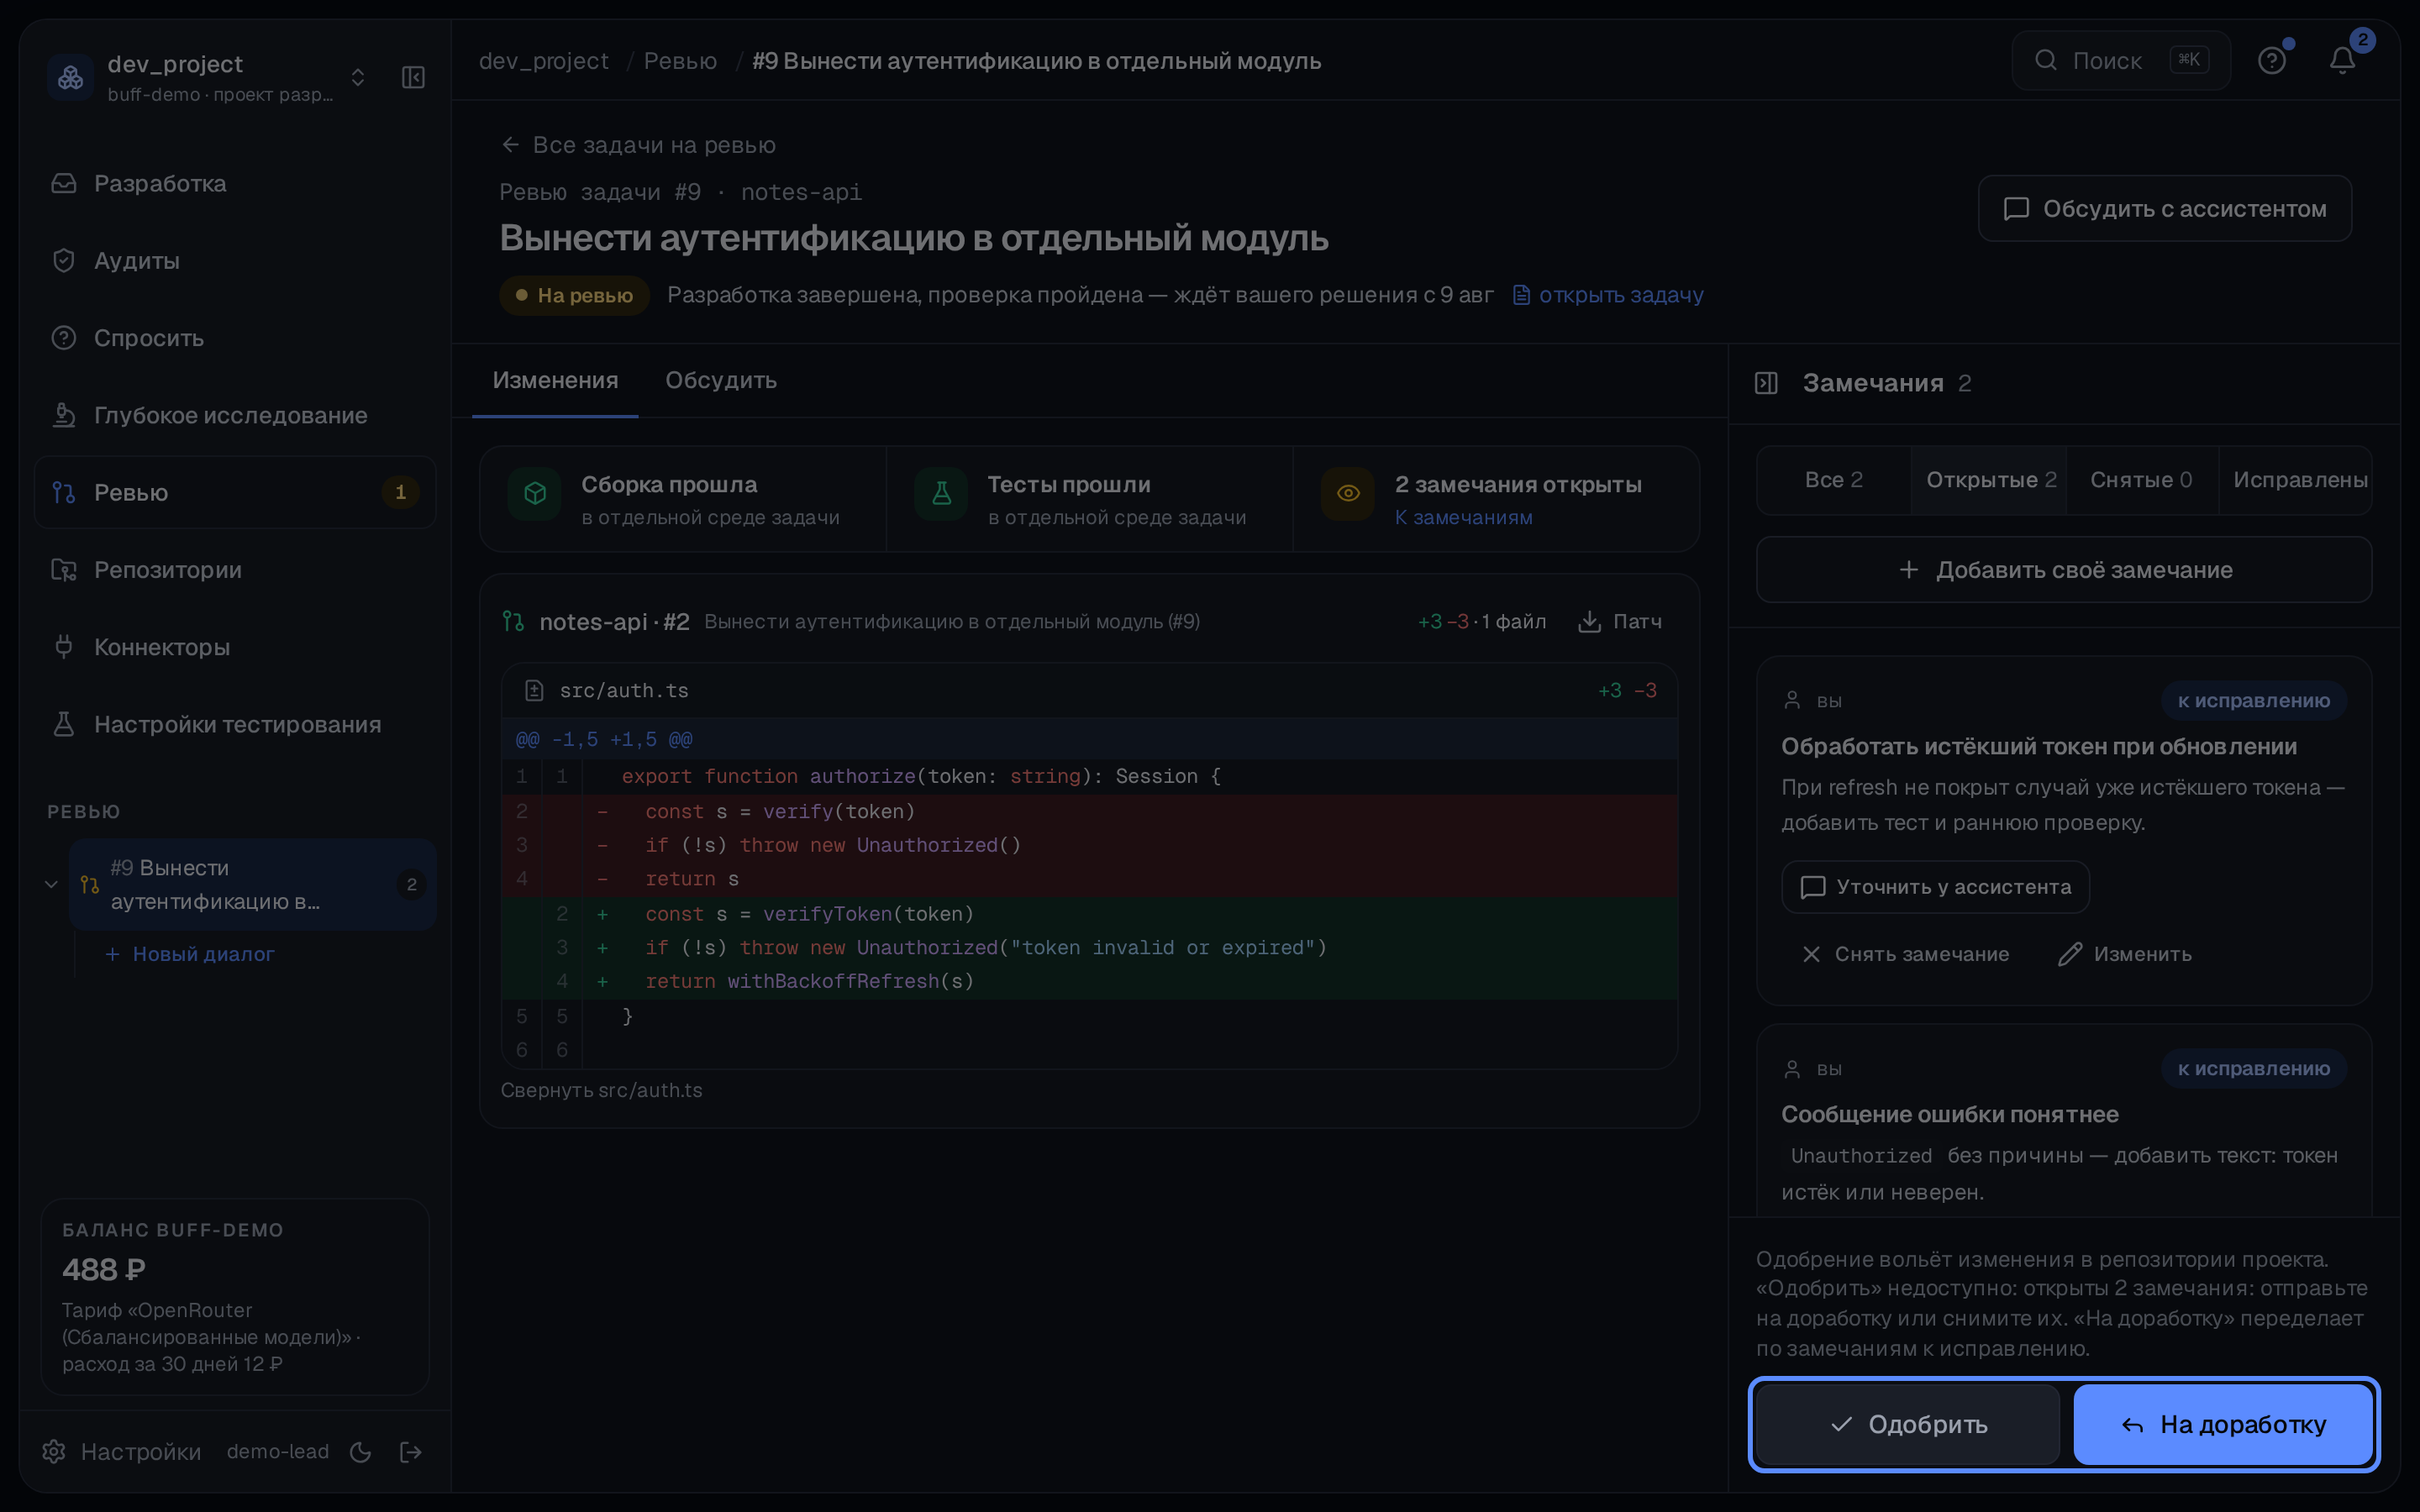Click Изменить on the token remark
This screenshot has height=1512, width=2420.
2124,954
